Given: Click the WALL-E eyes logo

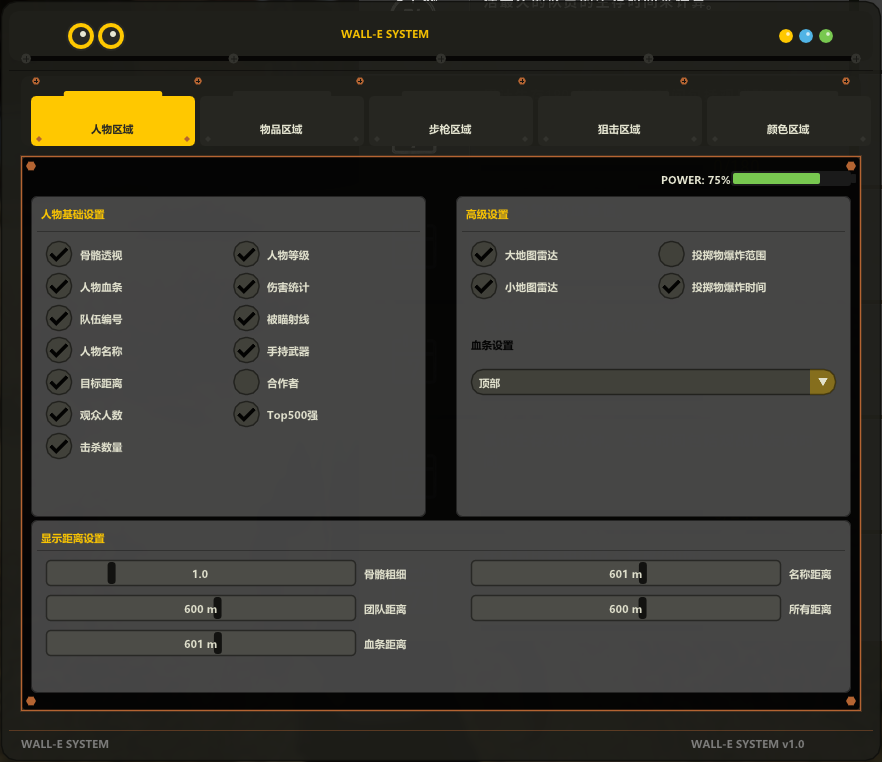Looking at the screenshot, I should (96, 37).
